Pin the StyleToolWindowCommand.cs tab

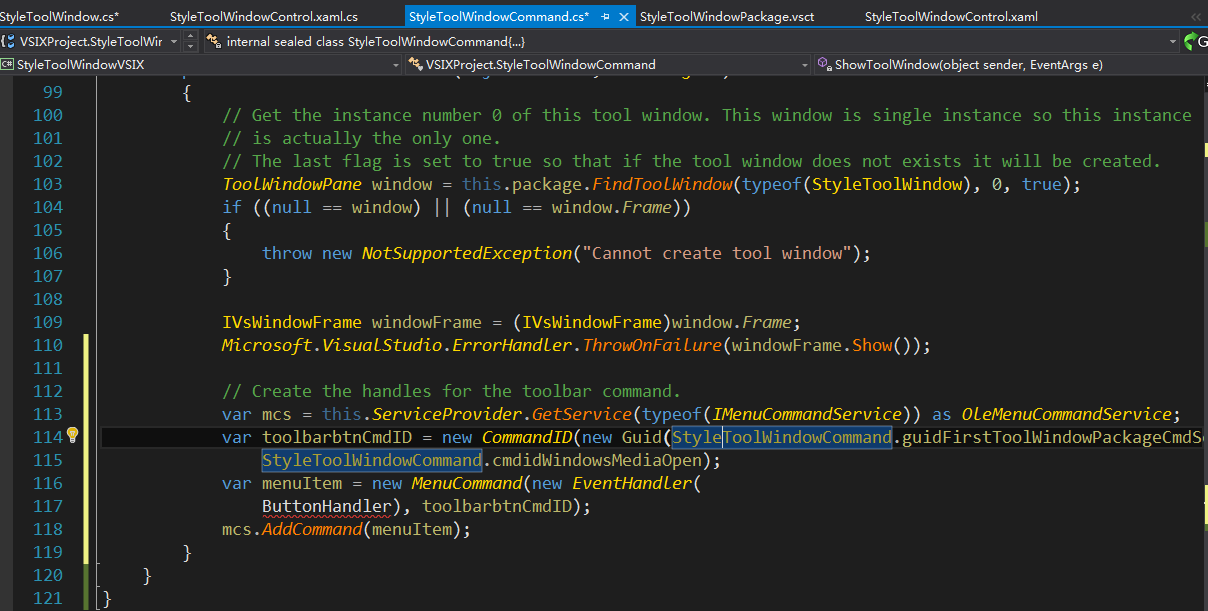click(x=606, y=17)
